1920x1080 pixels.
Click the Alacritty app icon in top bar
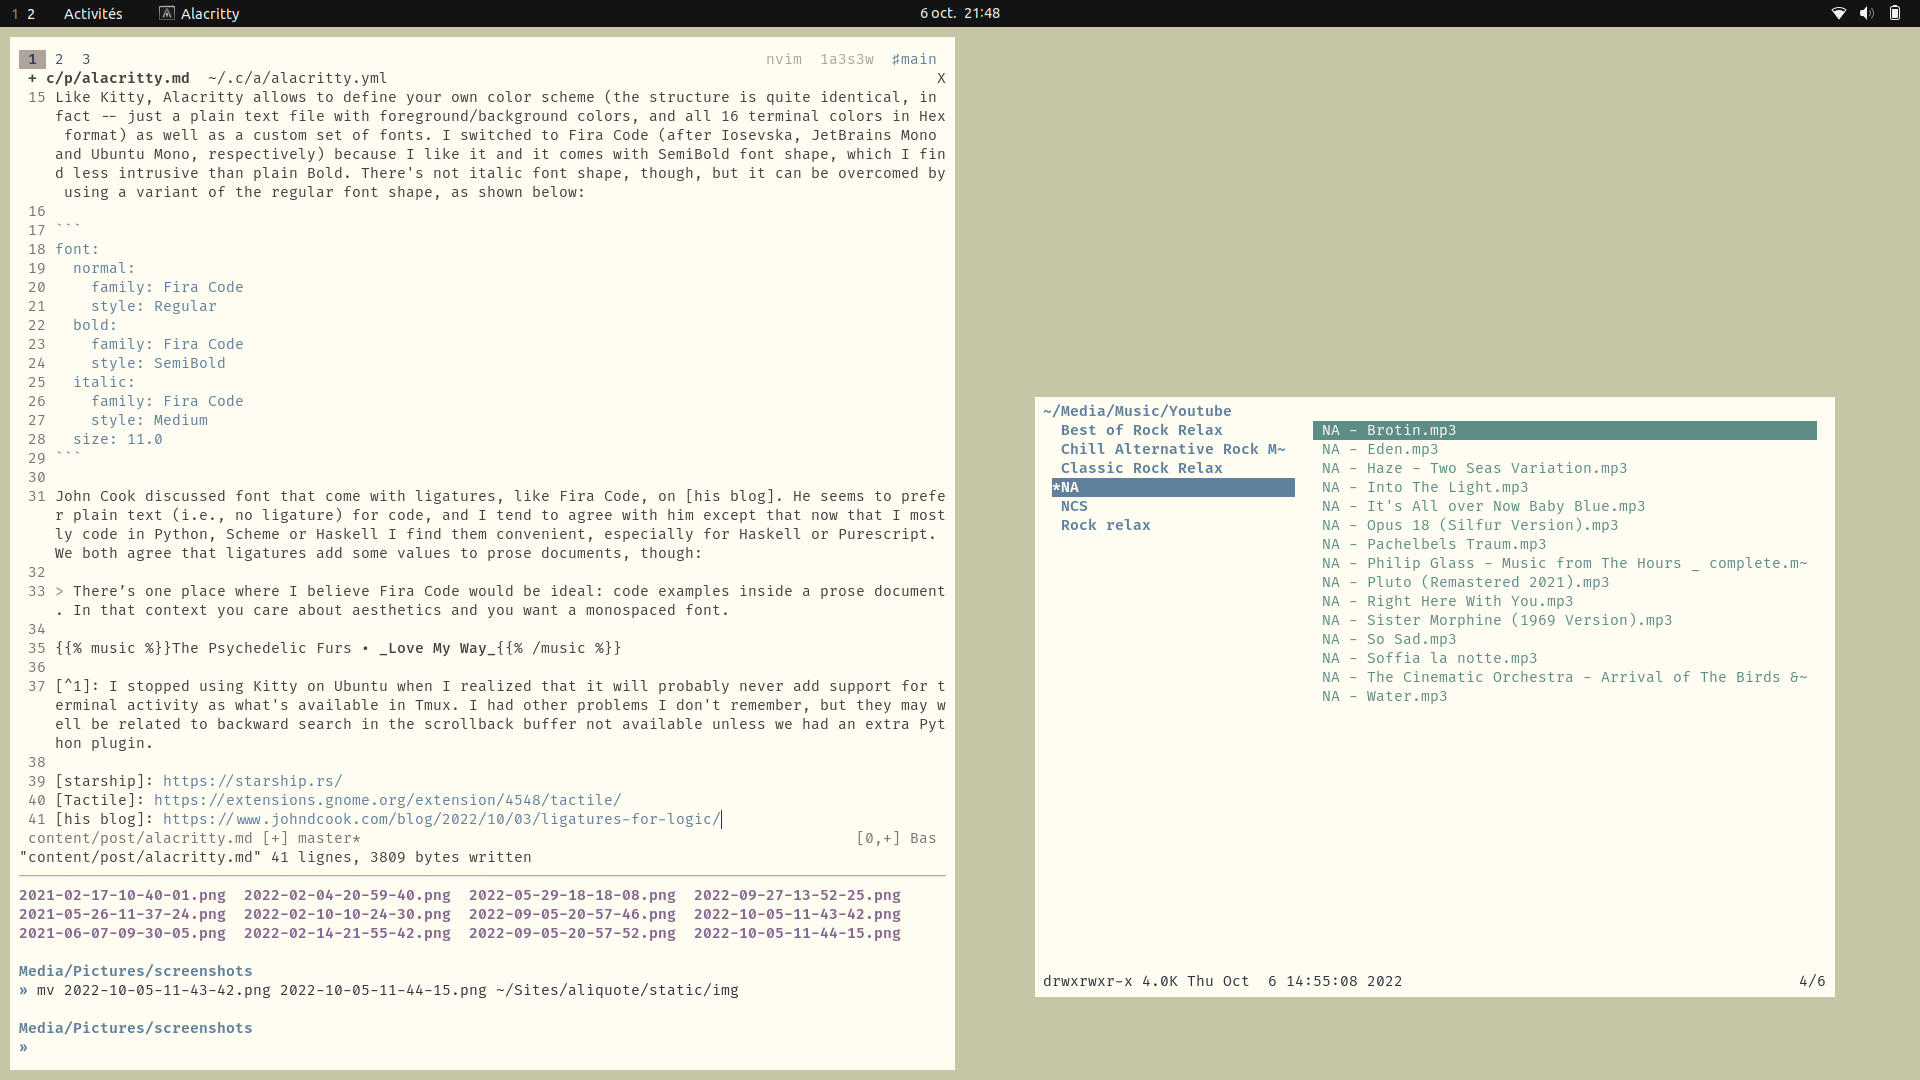pos(167,13)
